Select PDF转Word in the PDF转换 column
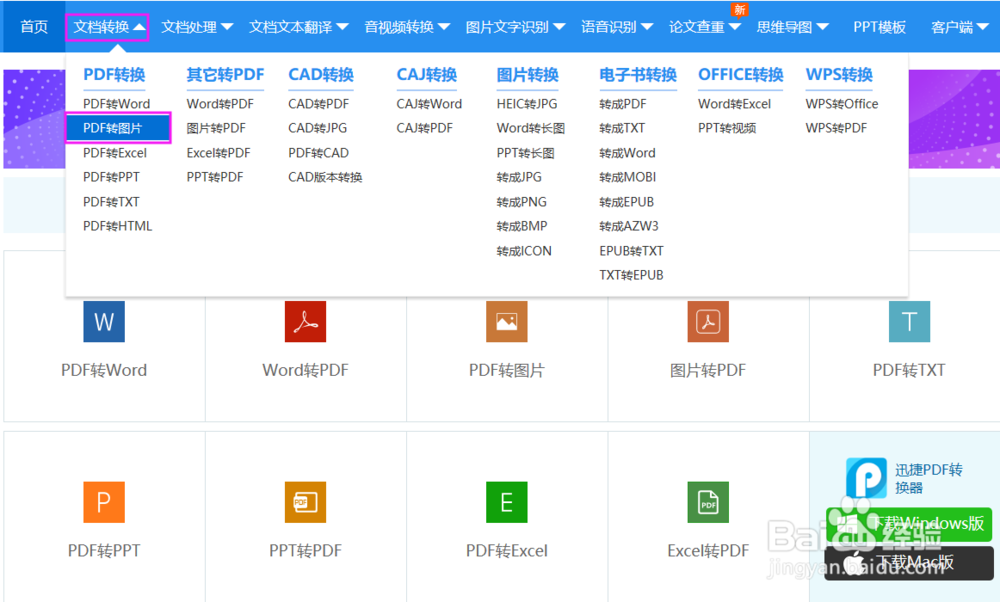Screen dimensions: 1000x602 [x=117, y=104]
